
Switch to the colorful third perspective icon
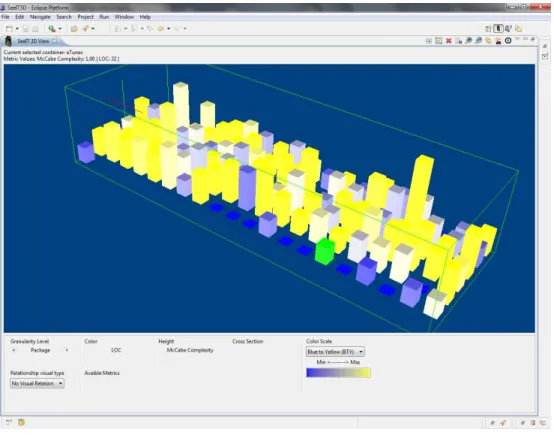pyautogui.click(x=508, y=29)
